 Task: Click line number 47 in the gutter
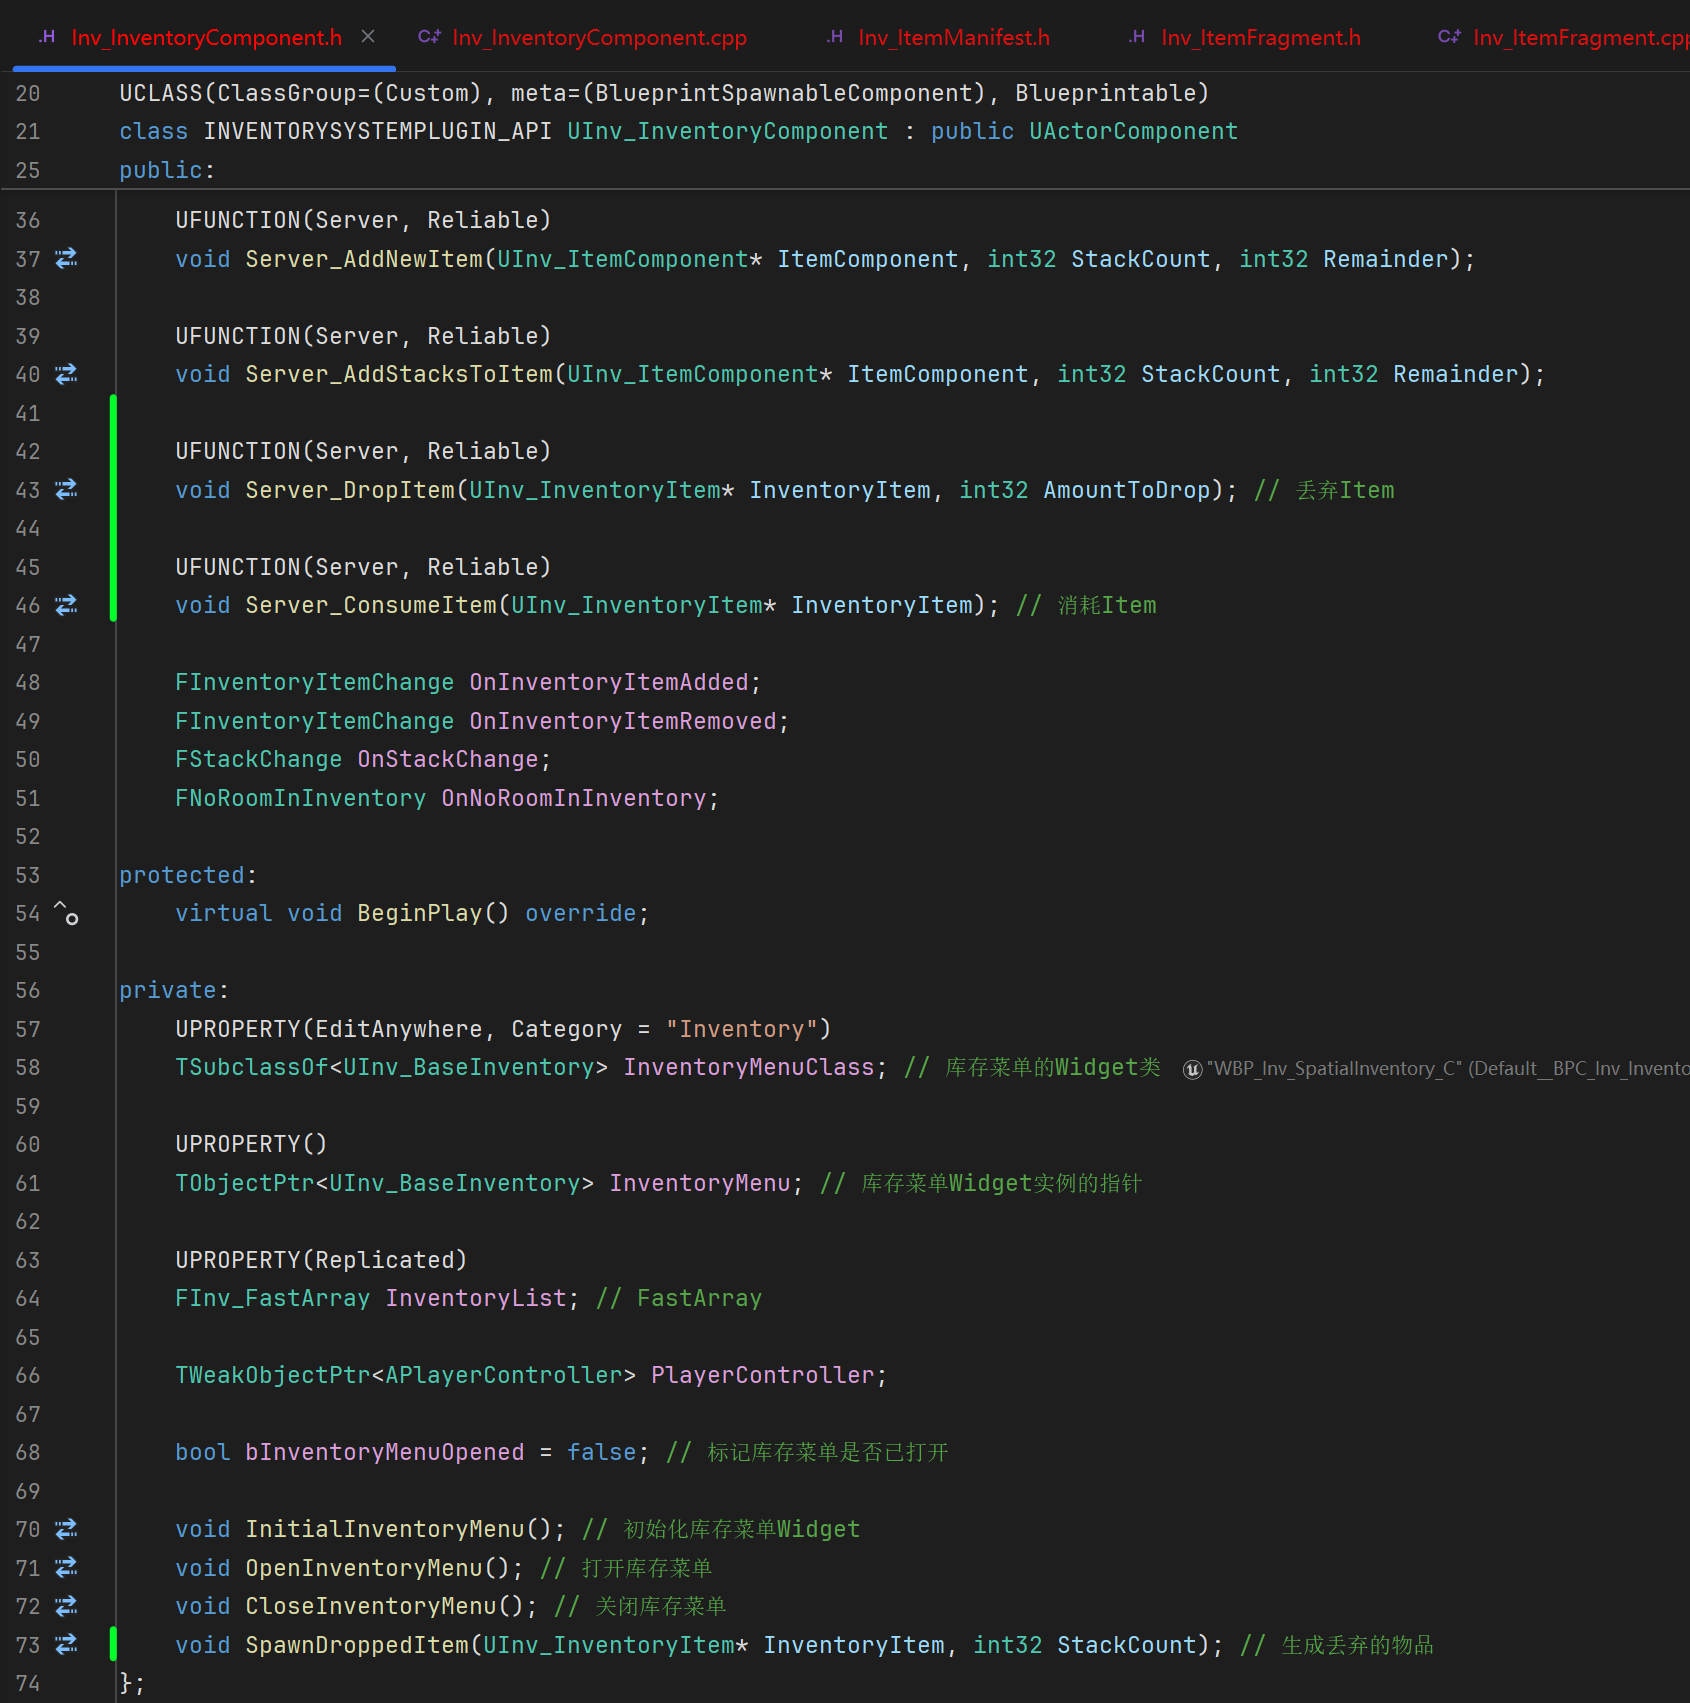pyautogui.click(x=28, y=644)
